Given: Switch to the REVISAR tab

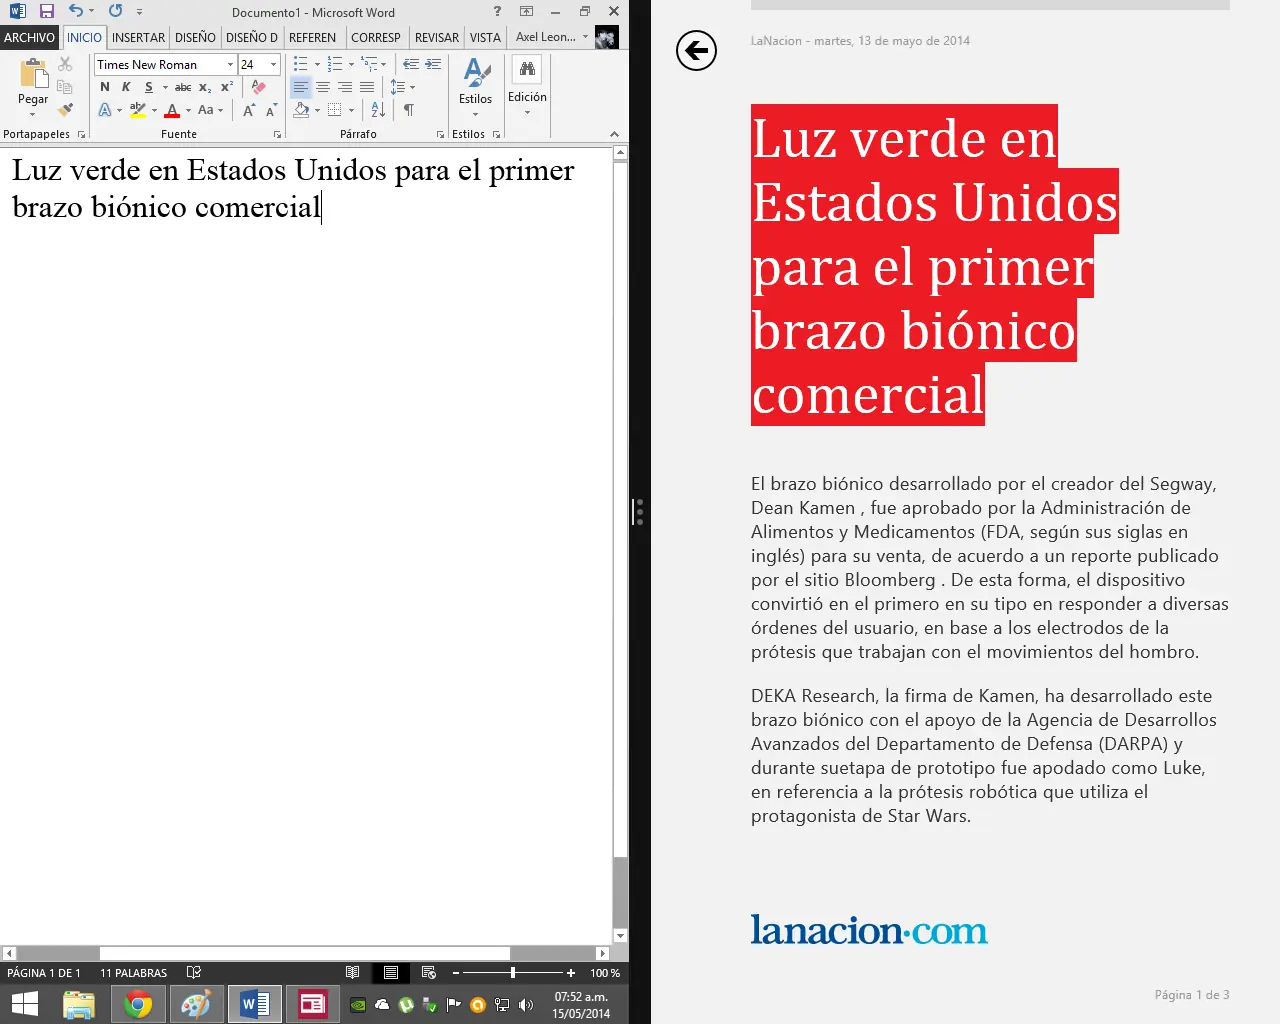Looking at the screenshot, I should [x=437, y=37].
